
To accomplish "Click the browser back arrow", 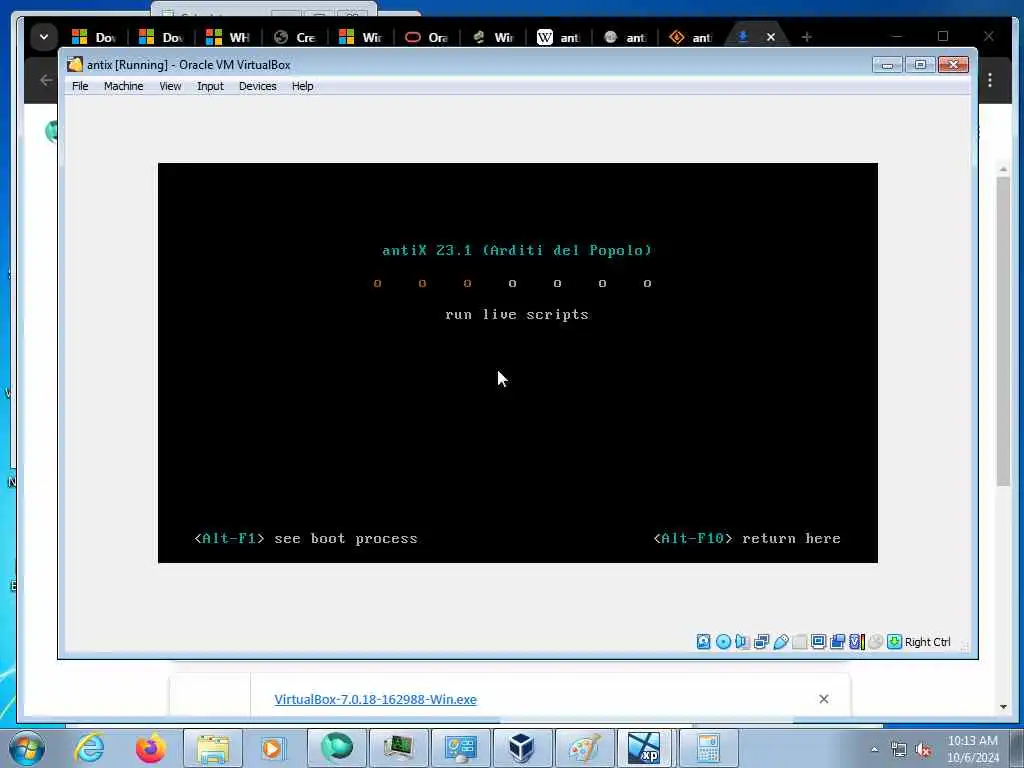I will coord(46,80).
